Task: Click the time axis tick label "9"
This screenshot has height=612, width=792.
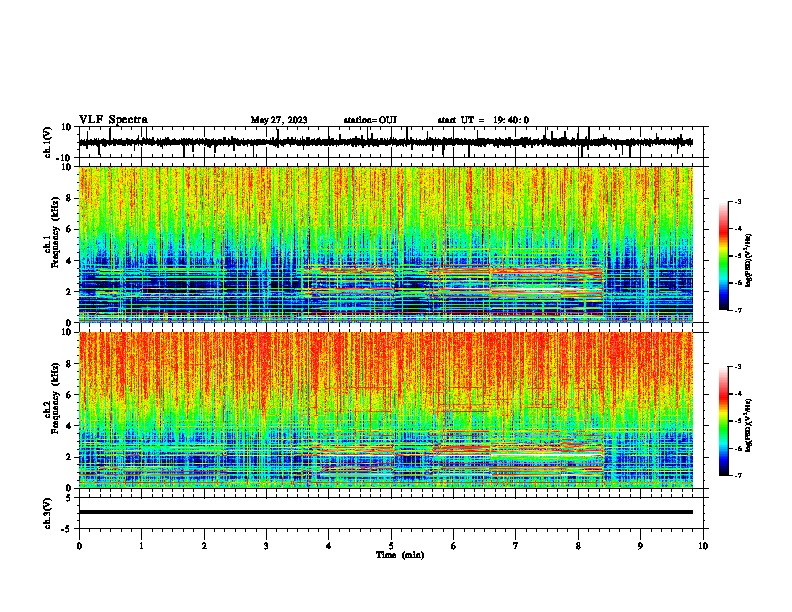Action: (640, 546)
